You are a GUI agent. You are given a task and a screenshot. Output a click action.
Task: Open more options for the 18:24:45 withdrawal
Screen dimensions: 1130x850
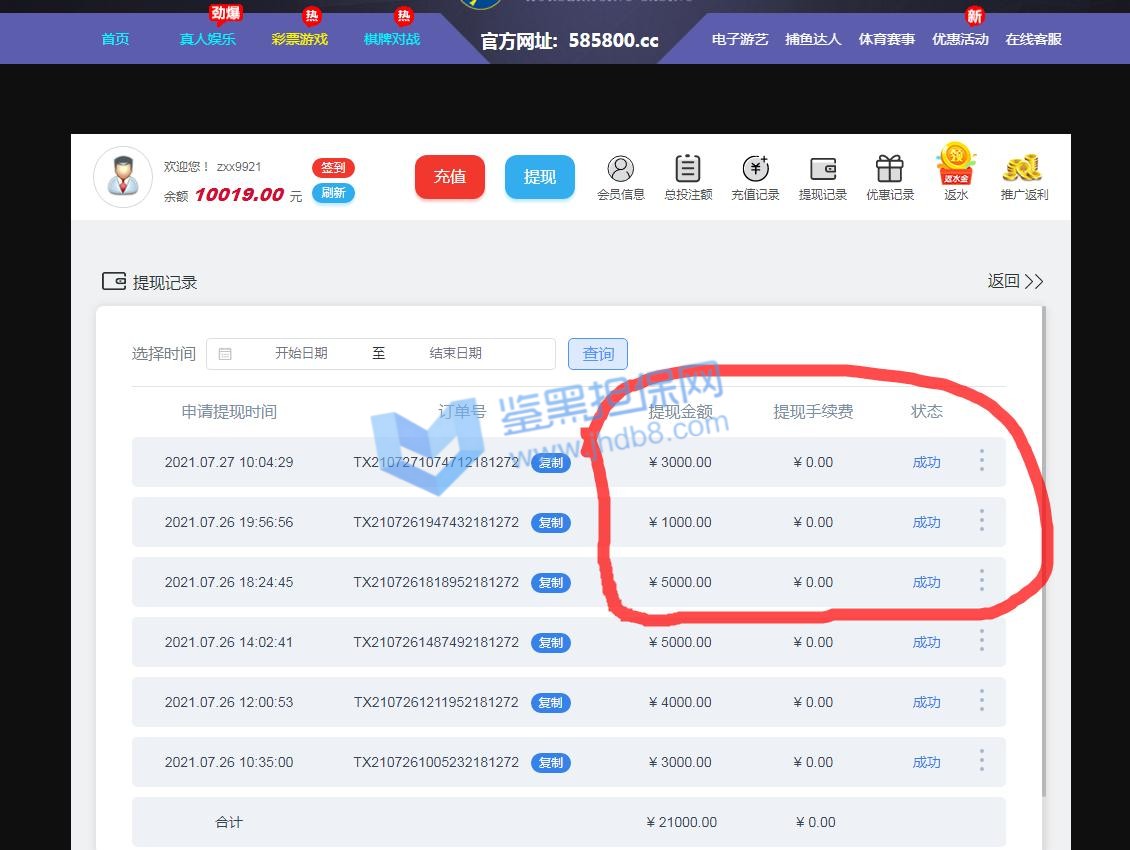[x=981, y=581]
